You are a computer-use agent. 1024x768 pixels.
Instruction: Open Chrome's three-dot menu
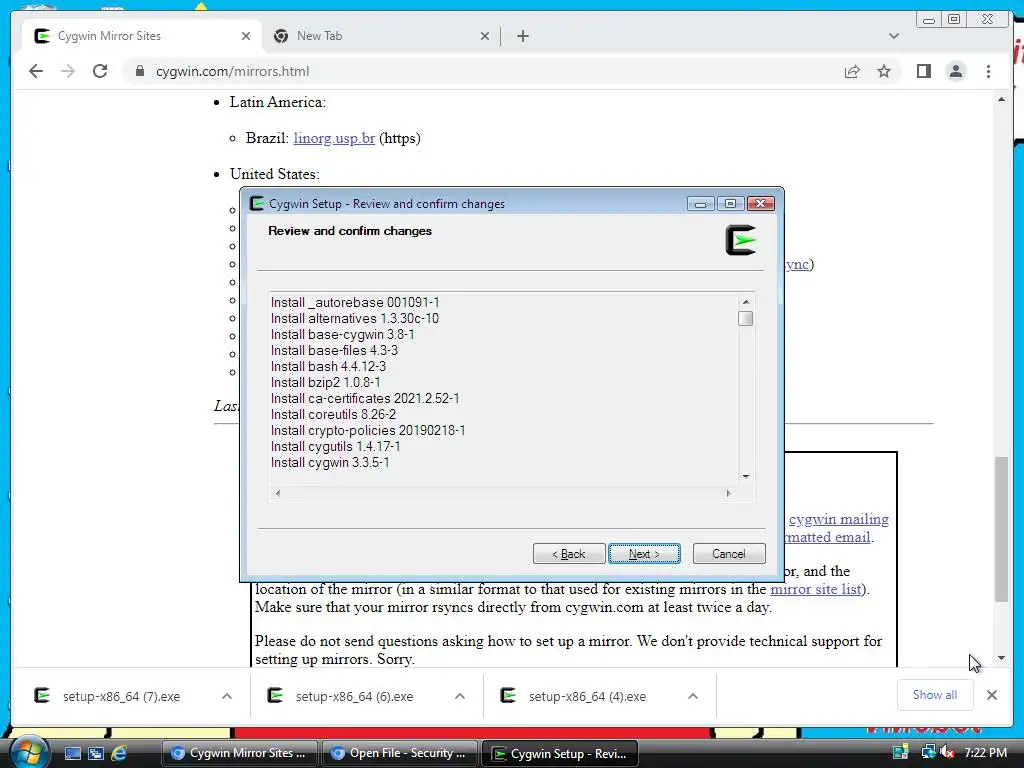[x=988, y=71]
